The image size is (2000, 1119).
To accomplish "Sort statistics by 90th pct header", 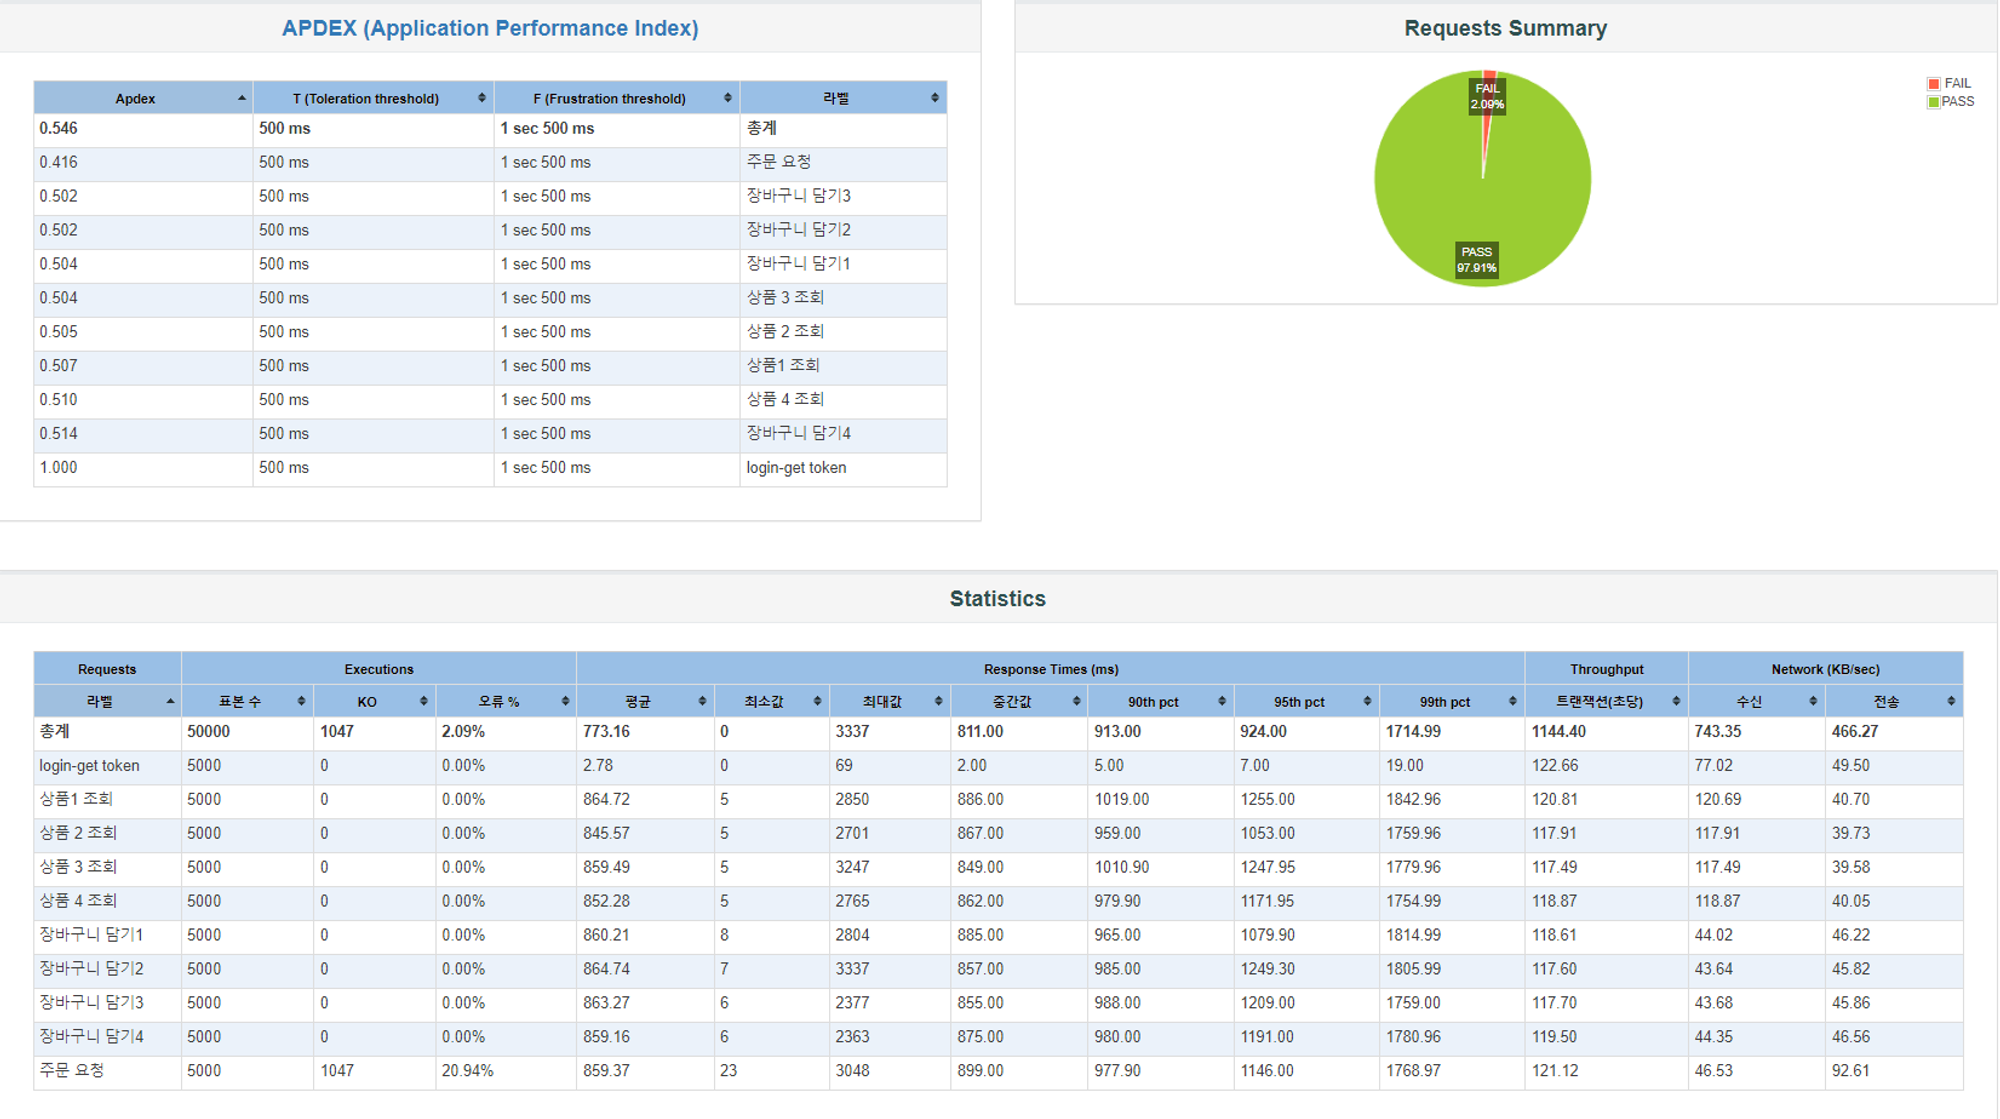I will pyautogui.click(x=1153, y=702).
